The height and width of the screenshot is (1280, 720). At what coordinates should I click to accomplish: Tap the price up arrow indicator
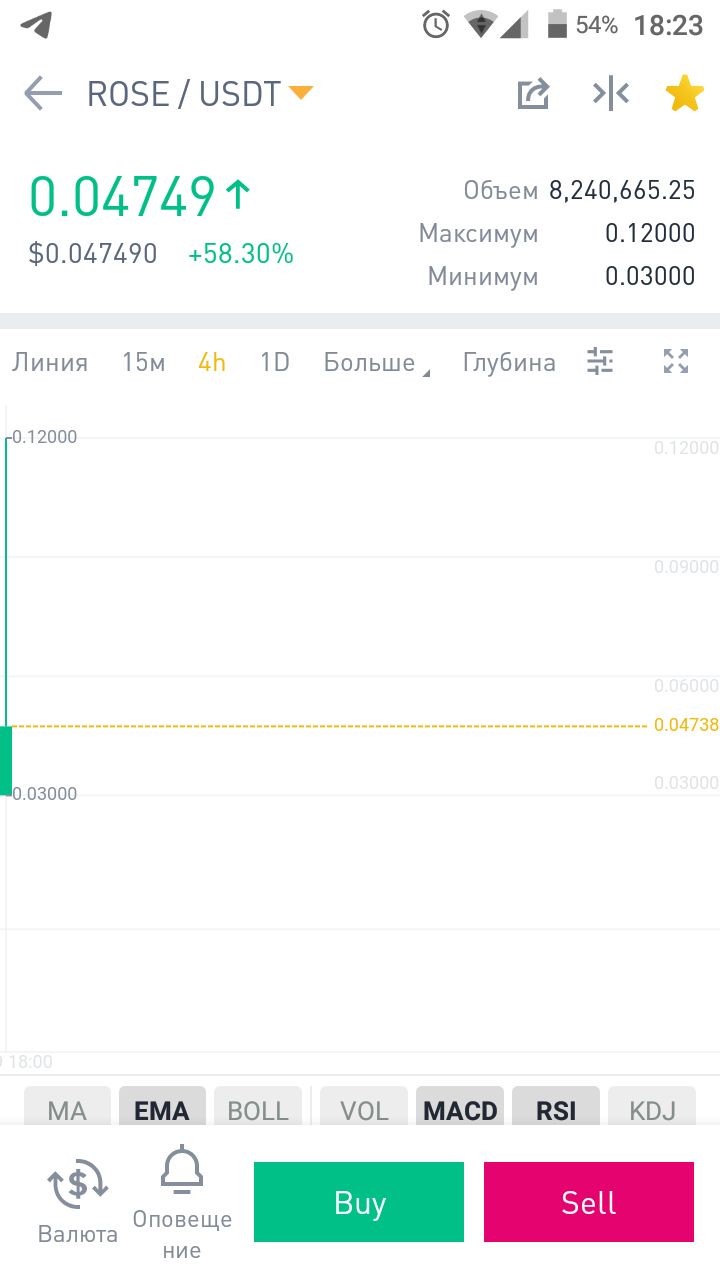(x=238, y=194)
